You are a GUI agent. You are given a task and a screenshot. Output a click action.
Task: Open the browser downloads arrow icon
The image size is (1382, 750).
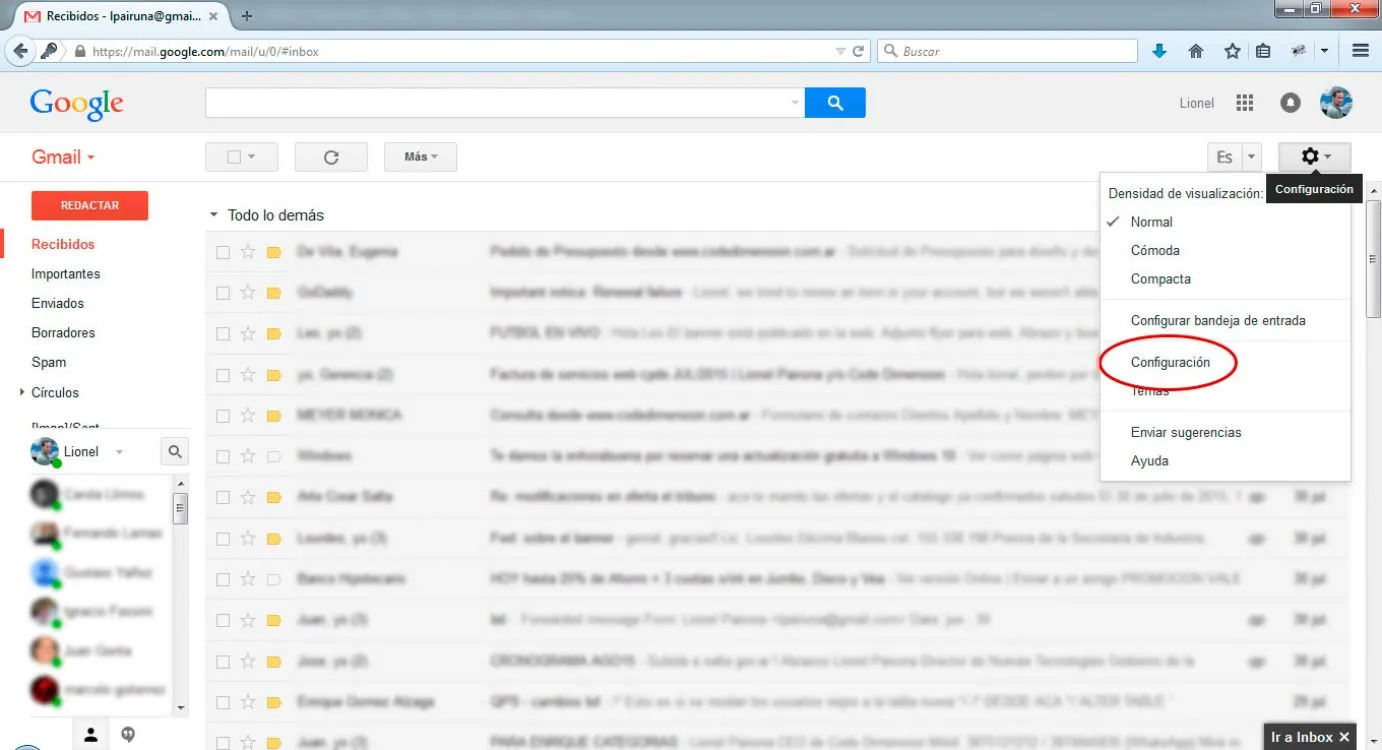(x=1160, y=51)
